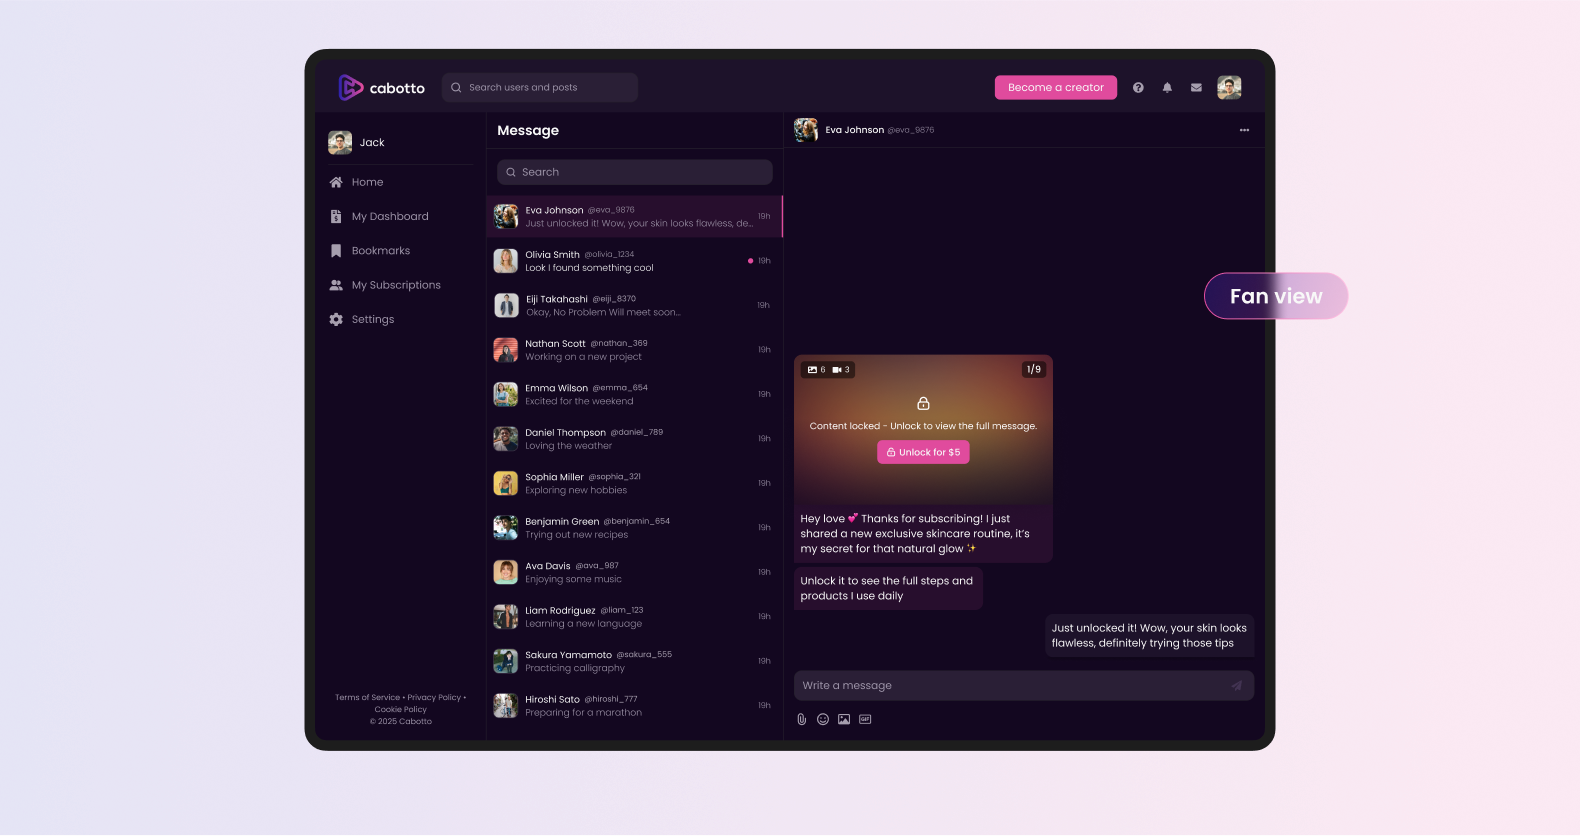Open Benjamin Green conversation
Image resolution: width=1580 pixels, height=836 pixels.
(x=634, y=528)
